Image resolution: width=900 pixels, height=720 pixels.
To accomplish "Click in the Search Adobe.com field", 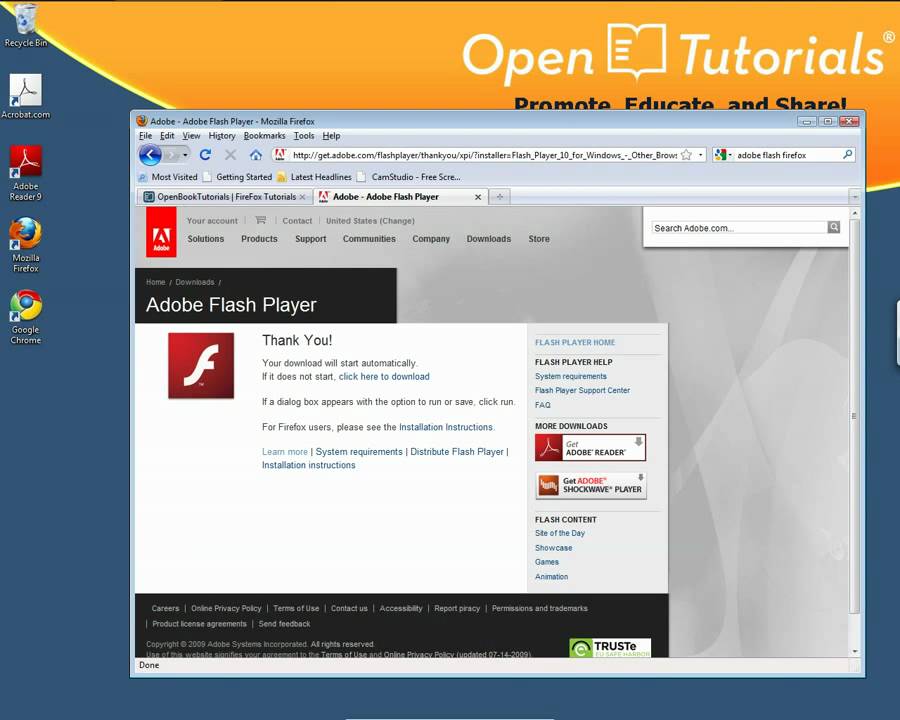I will coord(739,228).
